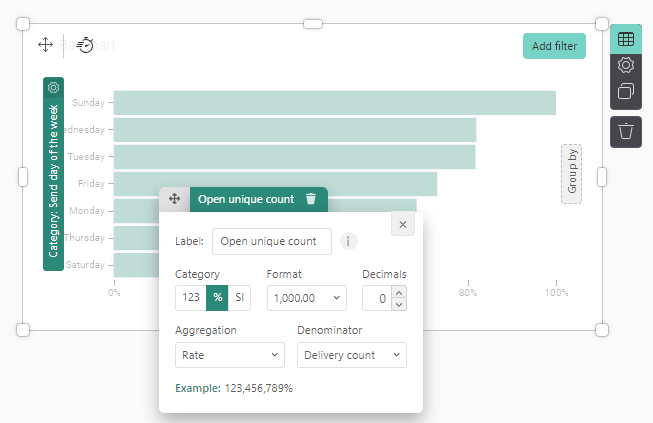Click the move handle beside Open unique count
653x423 pixels.
pos(174,199)
